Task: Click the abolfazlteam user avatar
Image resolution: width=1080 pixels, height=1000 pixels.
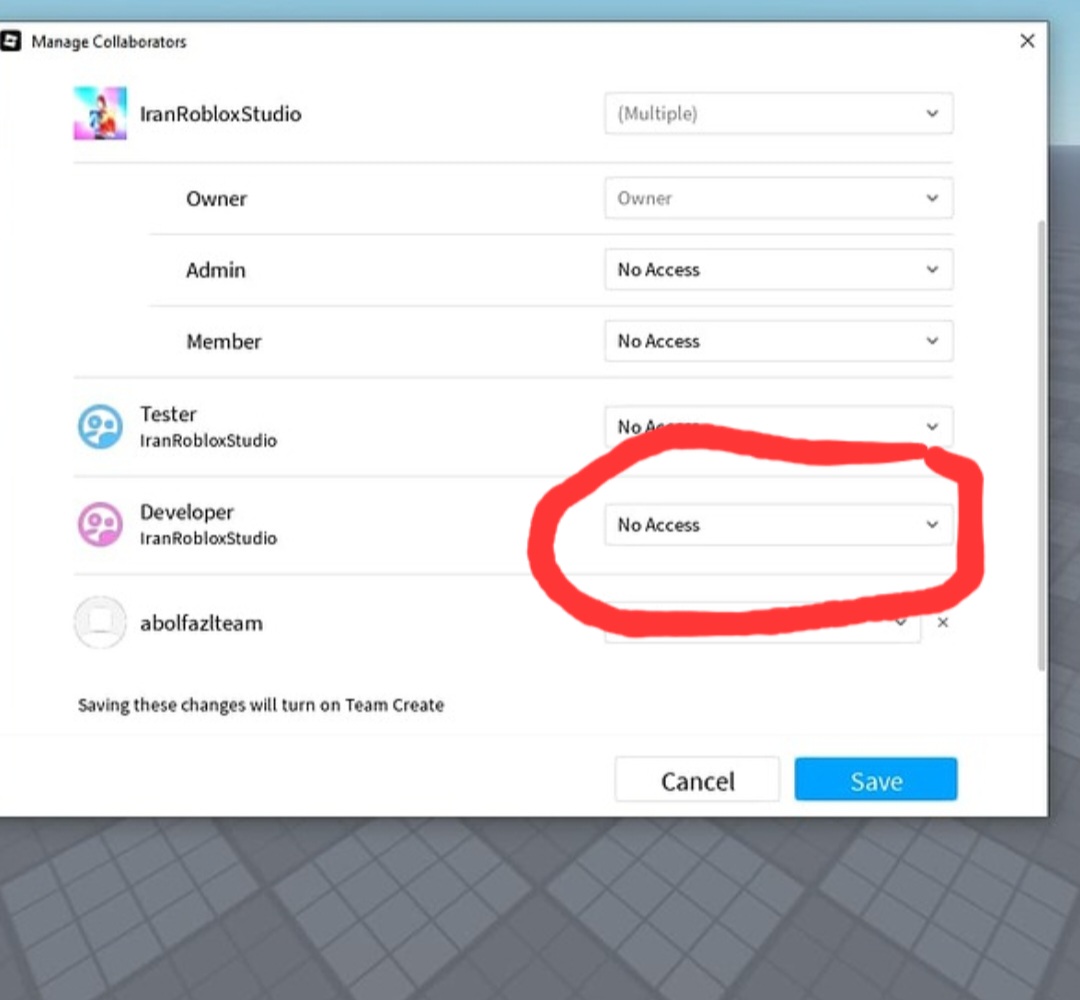Action: click(100, 622)
